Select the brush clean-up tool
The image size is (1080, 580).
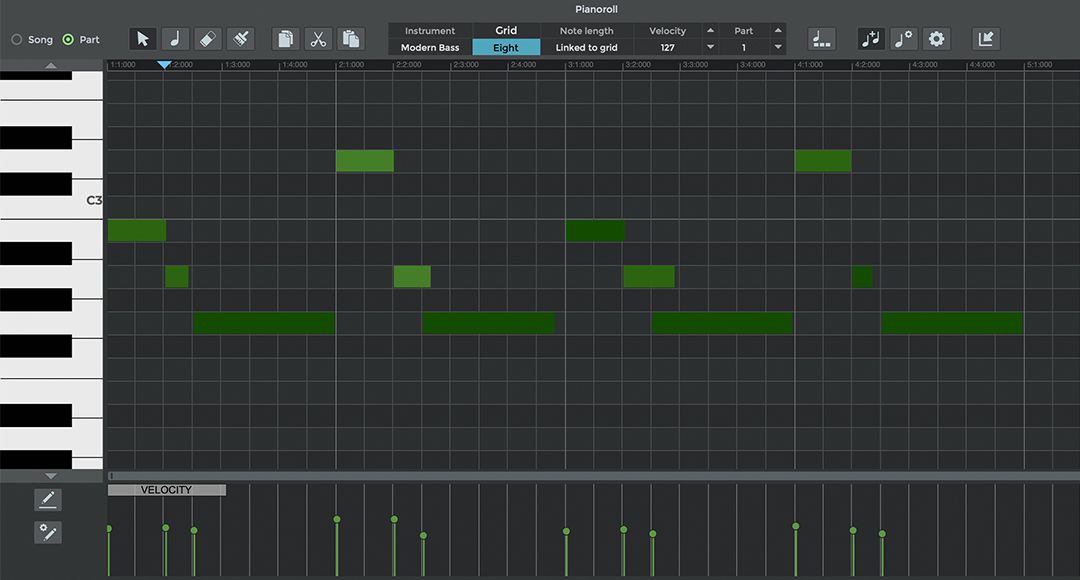[x=240, y=39]
